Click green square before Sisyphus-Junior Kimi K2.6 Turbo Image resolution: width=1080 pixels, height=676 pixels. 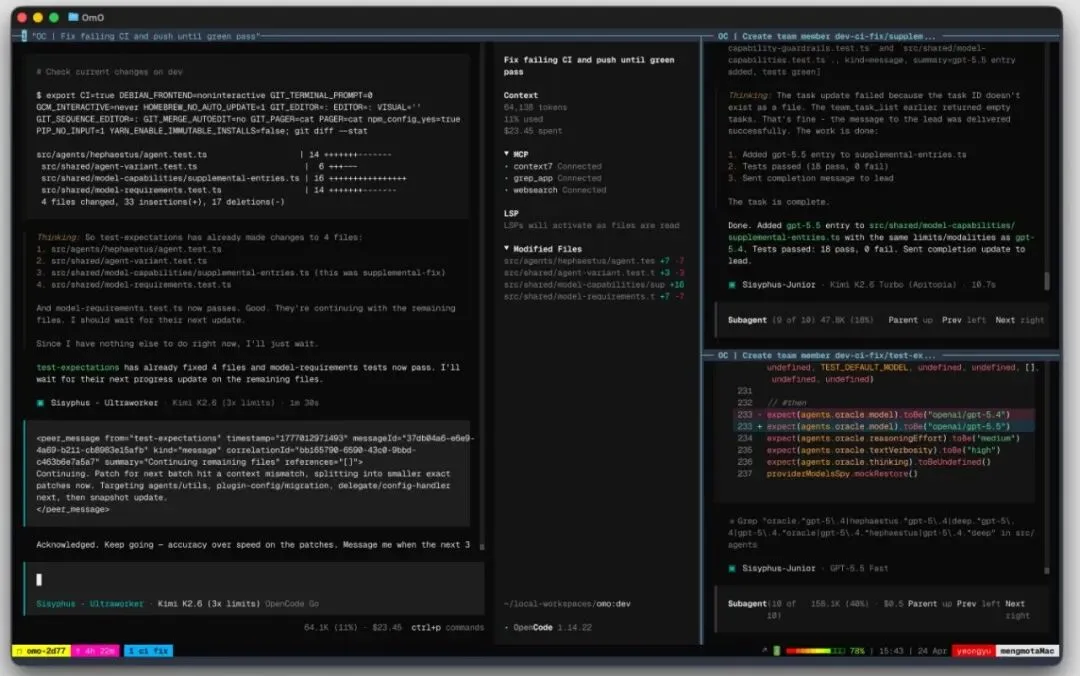click(x=731, y=285)
